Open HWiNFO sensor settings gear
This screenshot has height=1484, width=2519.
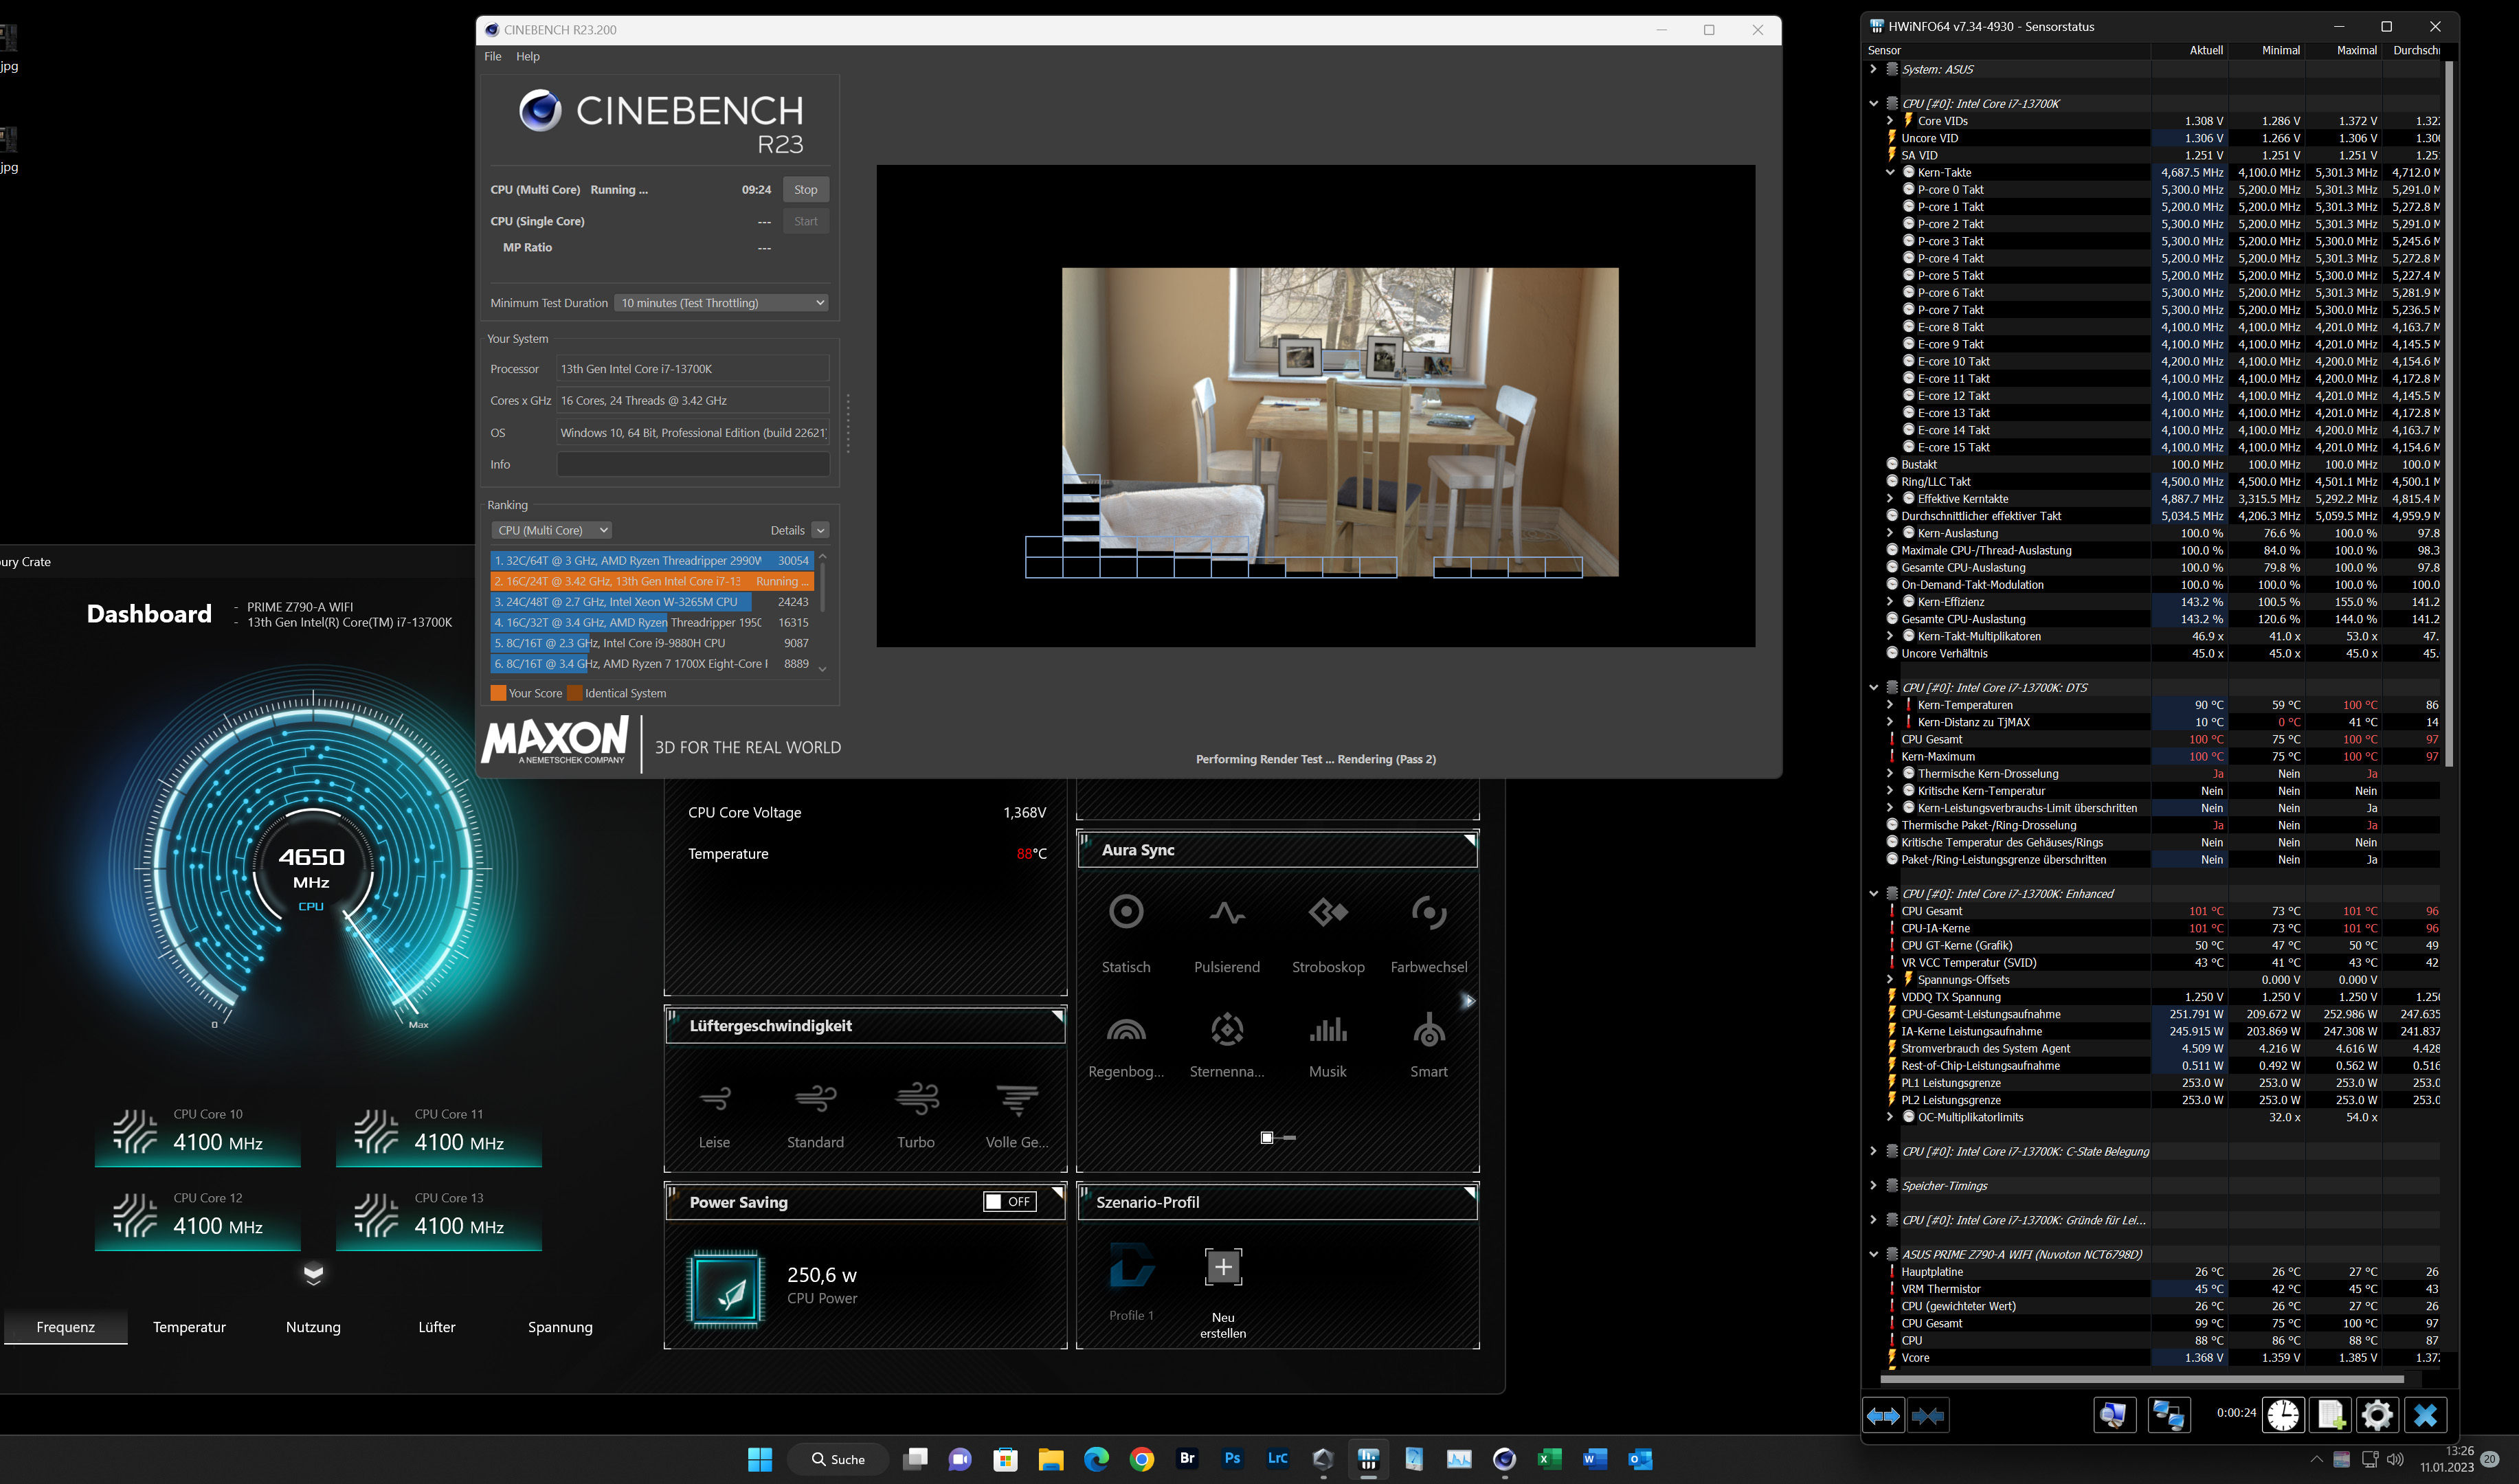tap(2377, 1415)
